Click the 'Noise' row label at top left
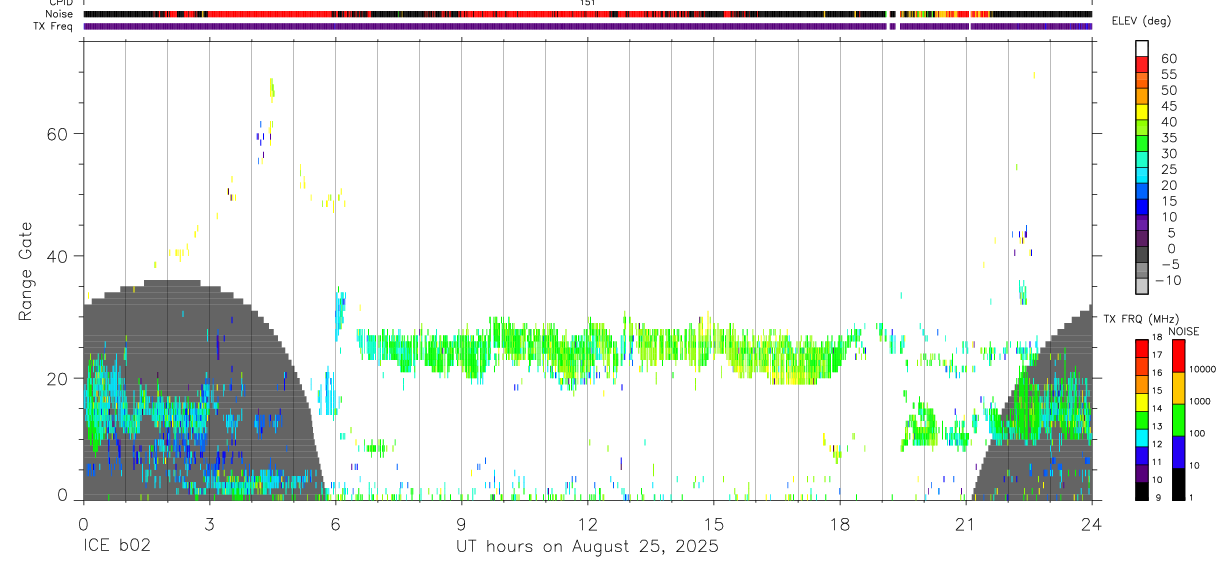 coord(60,14)
